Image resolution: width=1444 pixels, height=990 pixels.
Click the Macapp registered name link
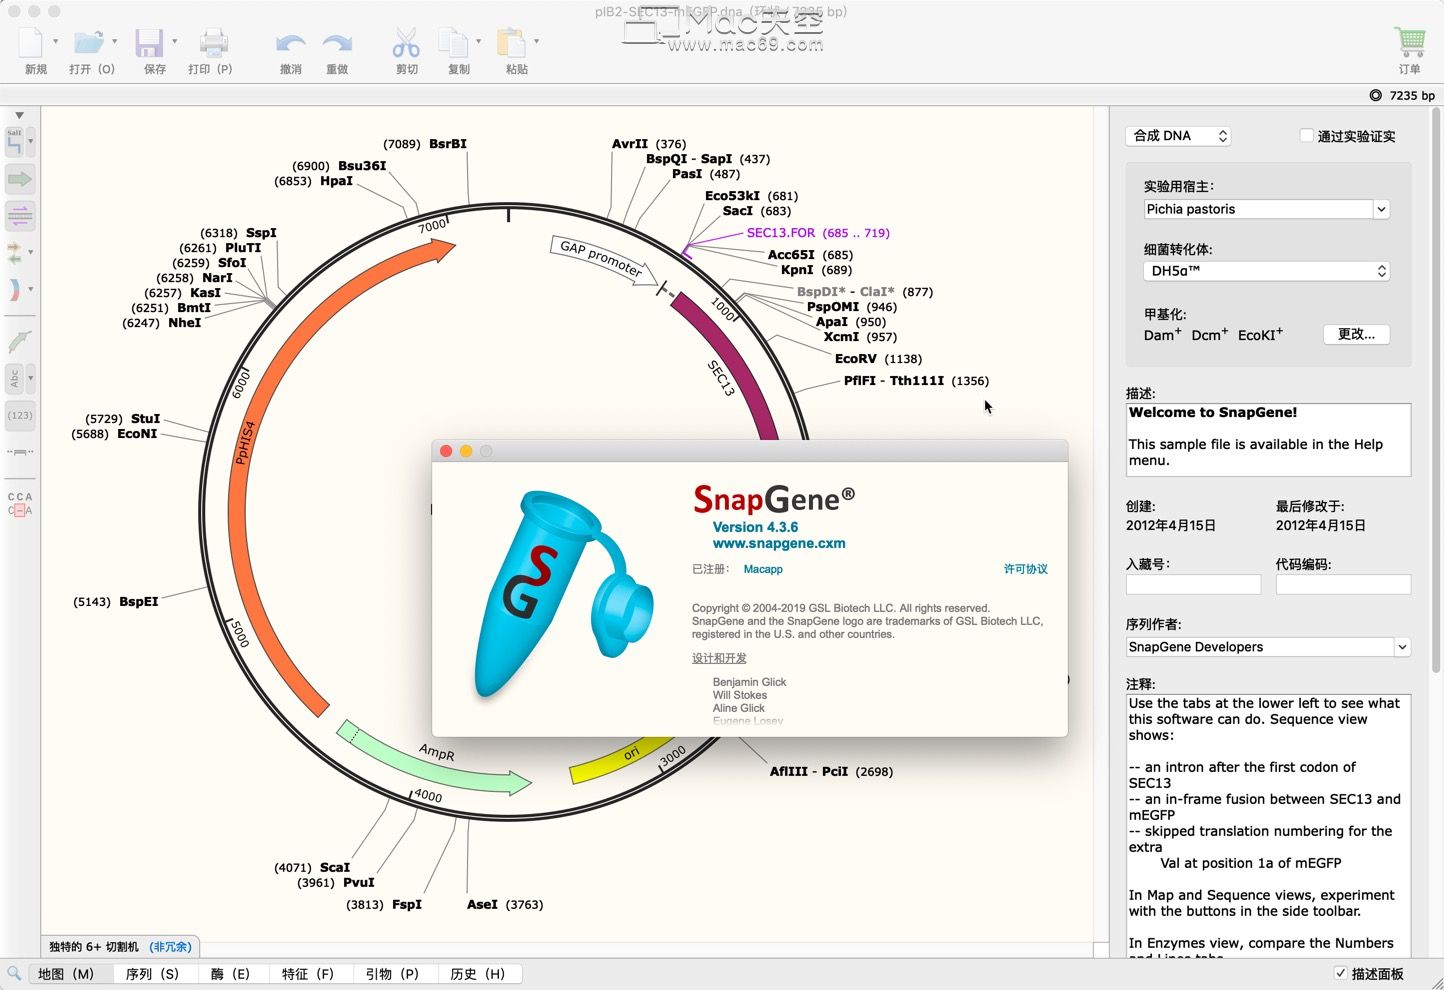tap(763, 569)
